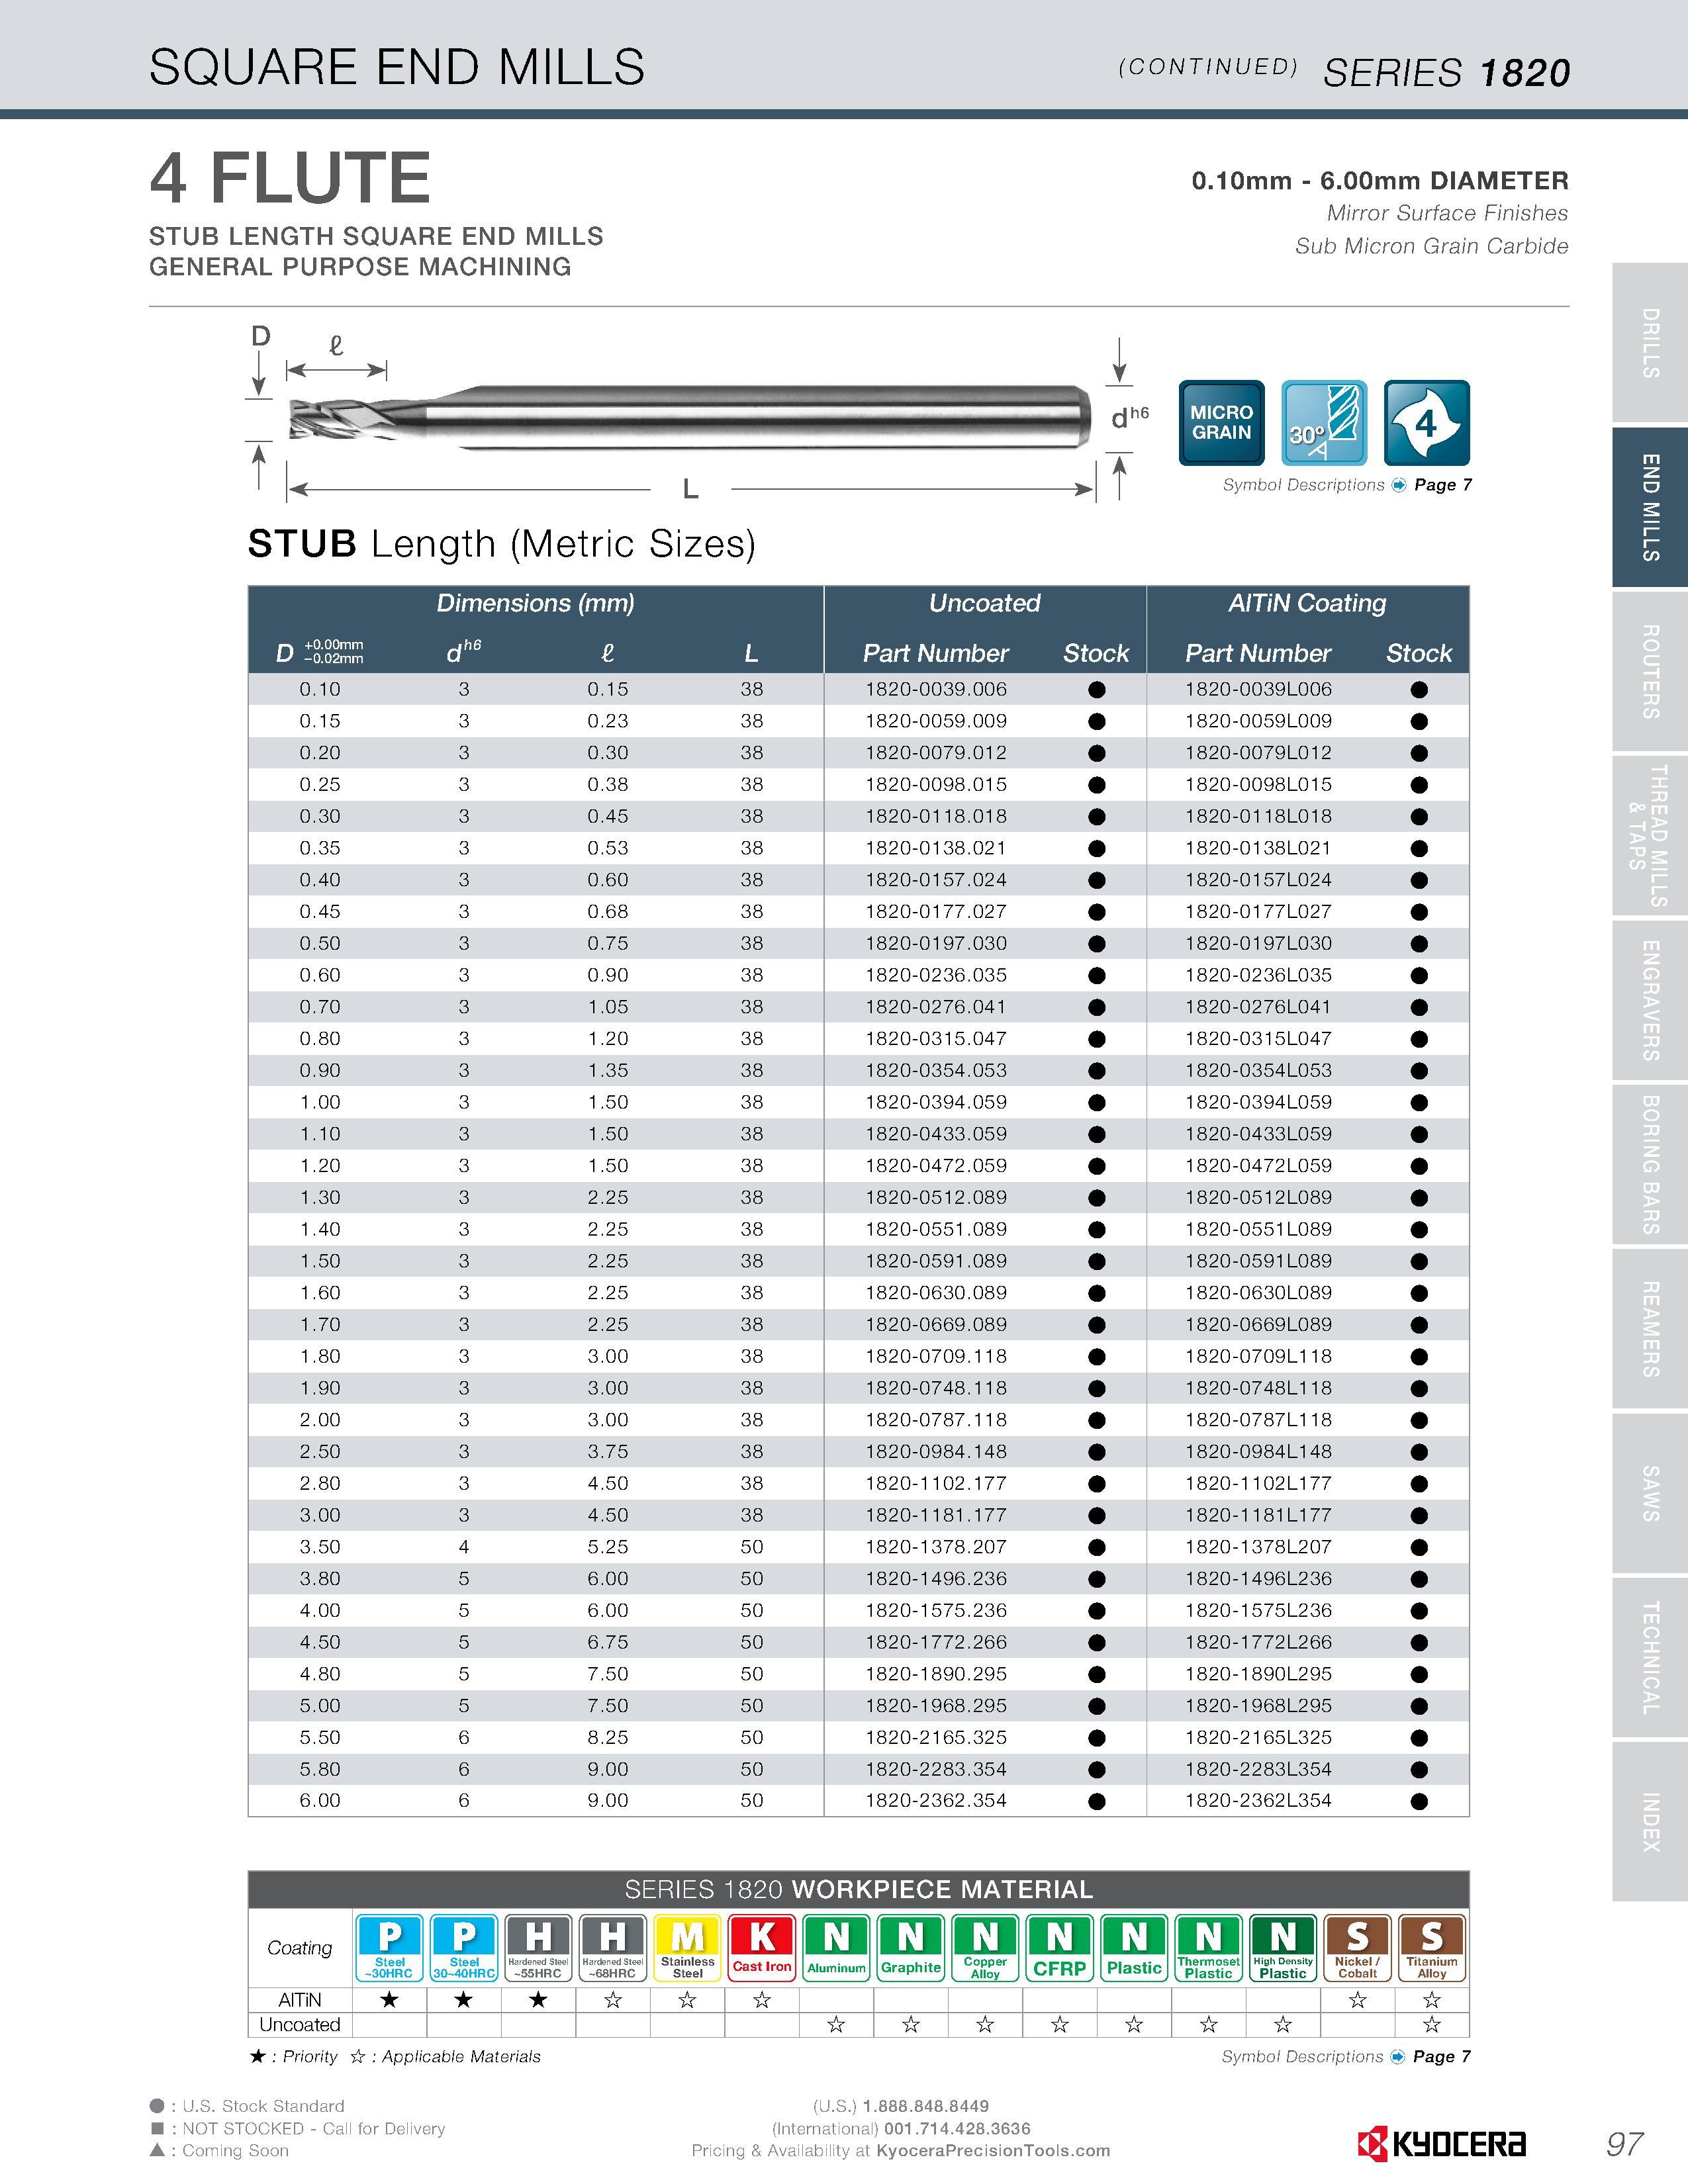Image resolution: width=1688 pixels, height=2184 pixels.
Task: Select the N High Density Plastic icon
Action: (x=1283, y=1947)
